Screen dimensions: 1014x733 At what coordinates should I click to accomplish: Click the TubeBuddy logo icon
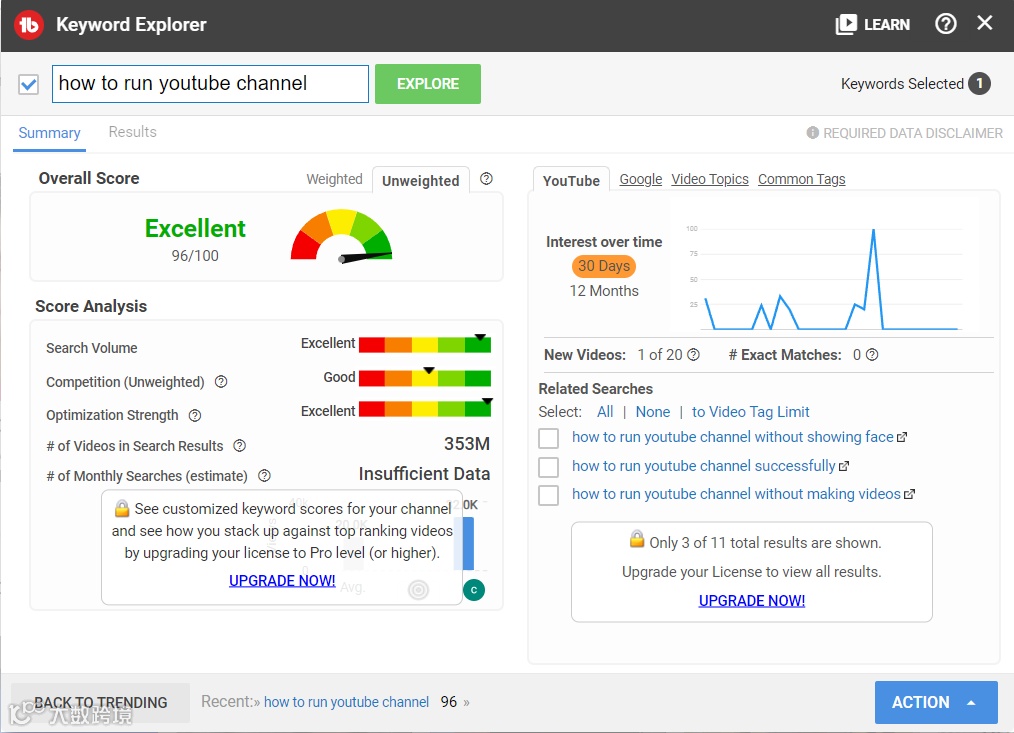[x=28, y=25]
